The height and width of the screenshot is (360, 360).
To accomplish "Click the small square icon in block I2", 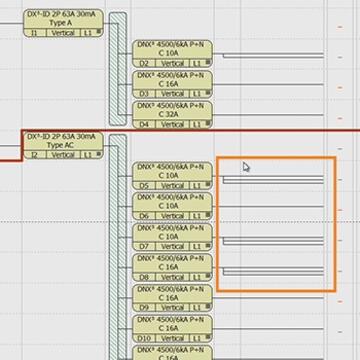I will click(99, 154).
